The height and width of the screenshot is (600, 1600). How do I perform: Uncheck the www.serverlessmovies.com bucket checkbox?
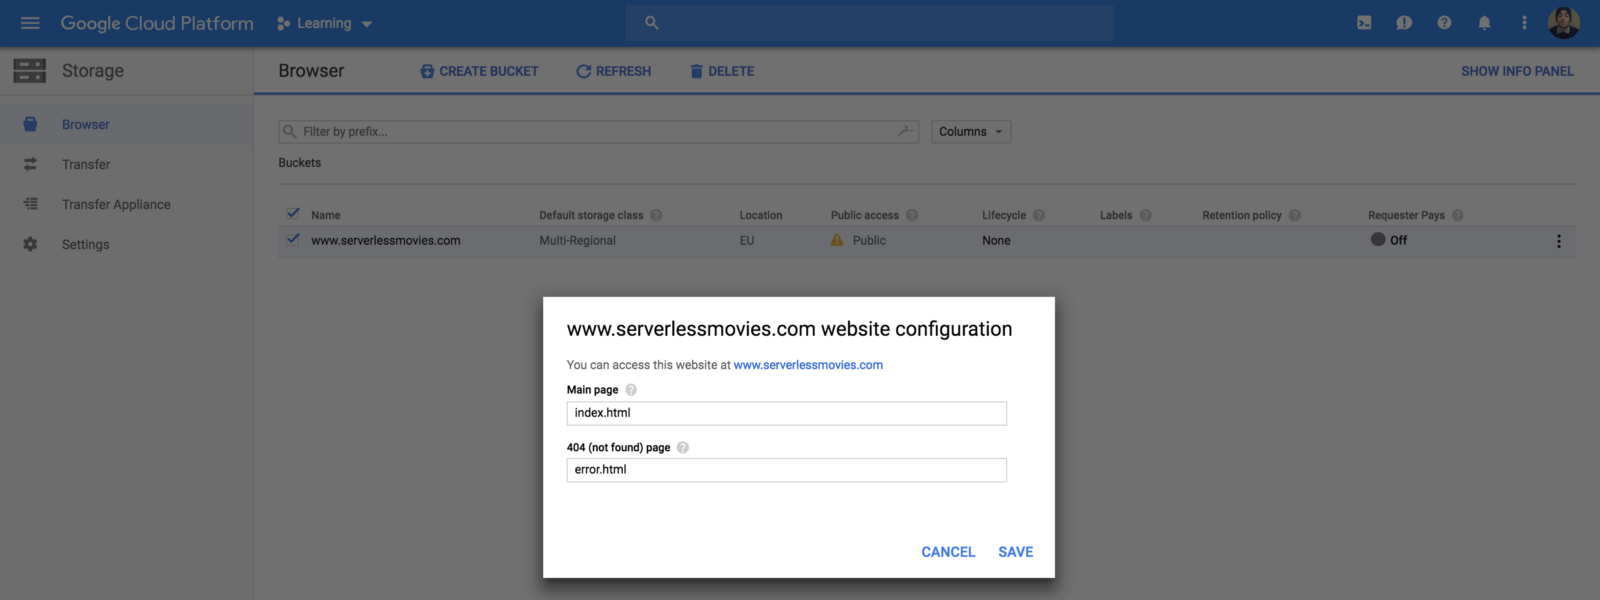point(293,240)
